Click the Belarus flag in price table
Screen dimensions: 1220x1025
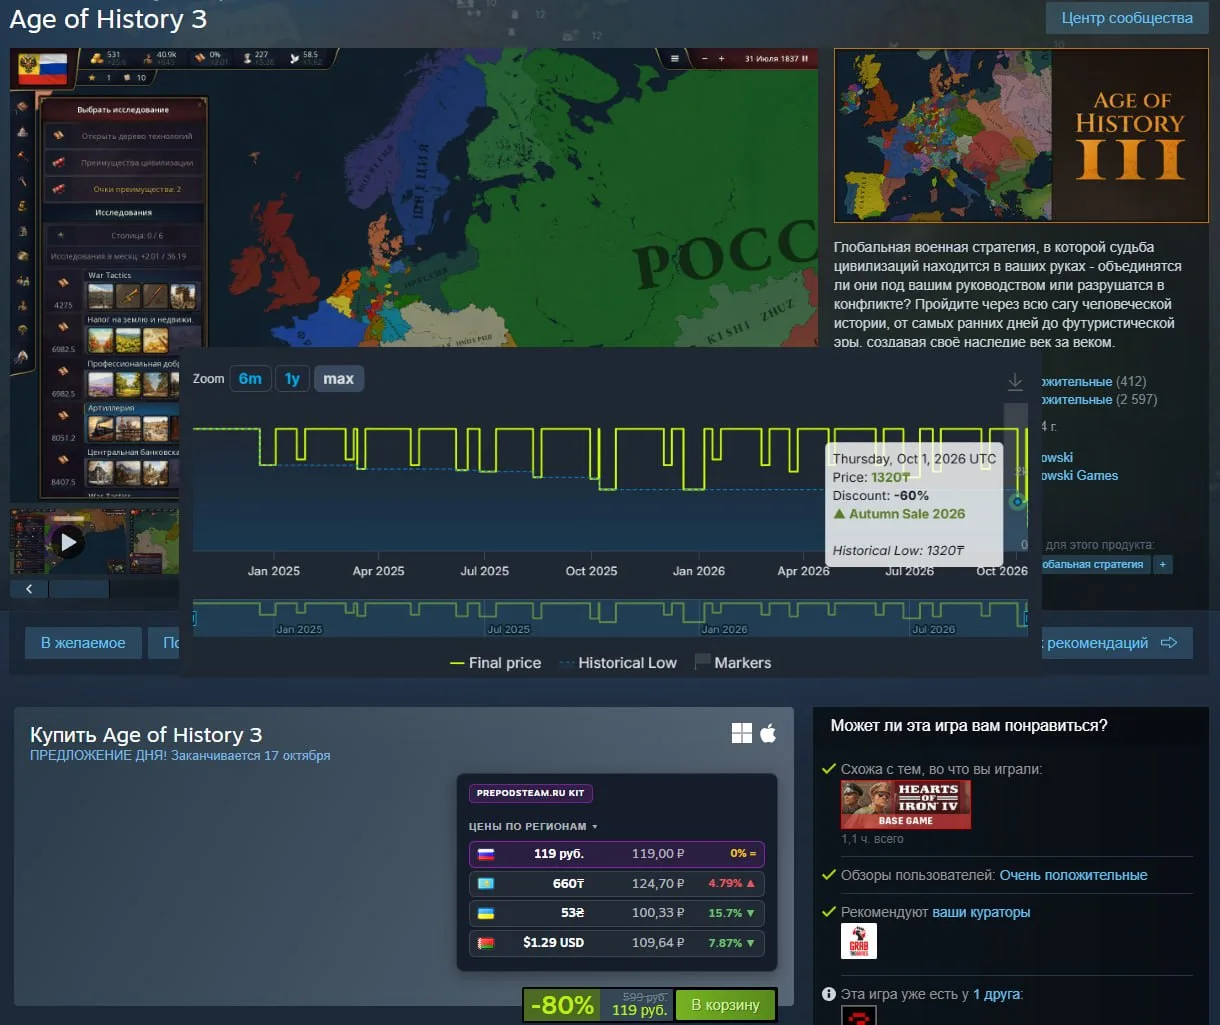point(485,942)
